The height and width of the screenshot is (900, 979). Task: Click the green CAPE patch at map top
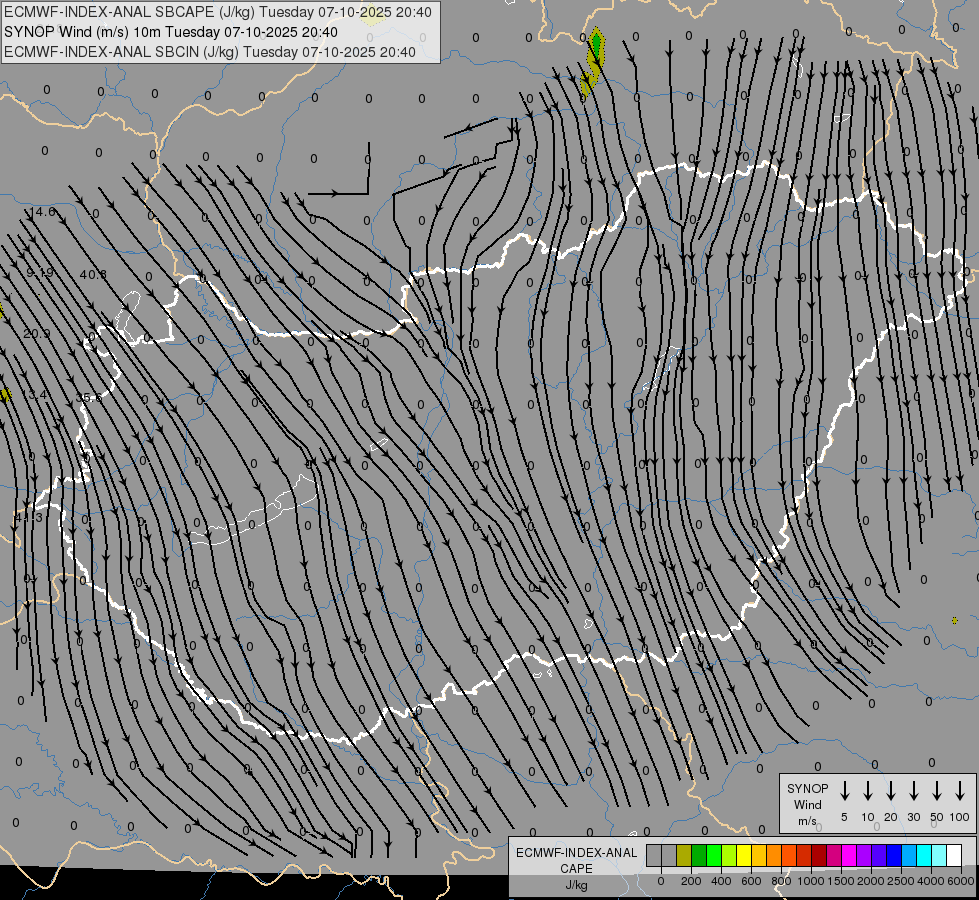pyautogui.click(x=596, y=45)
